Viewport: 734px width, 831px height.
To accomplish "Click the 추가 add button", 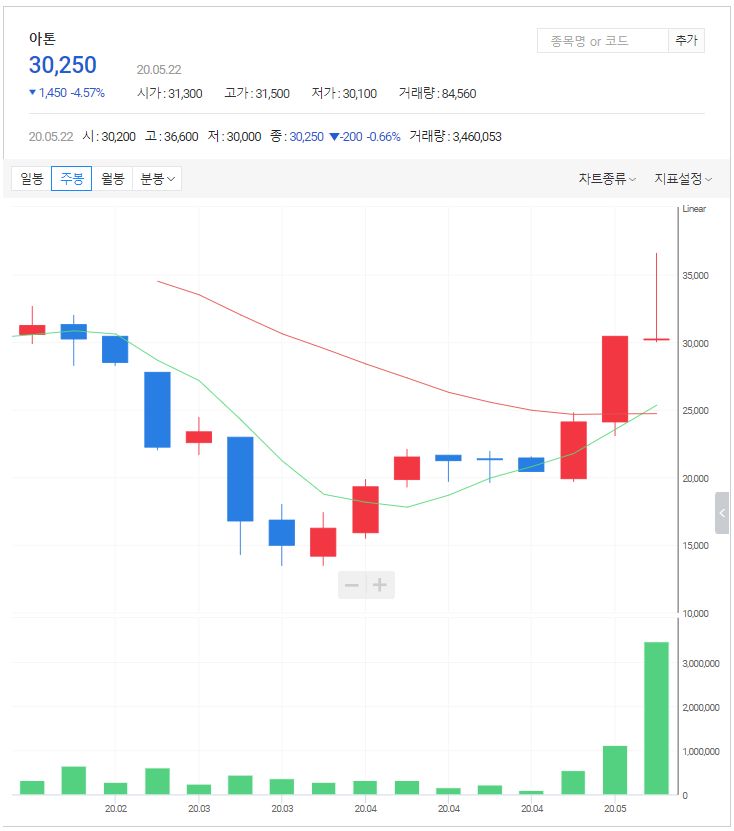I will 686,41.
